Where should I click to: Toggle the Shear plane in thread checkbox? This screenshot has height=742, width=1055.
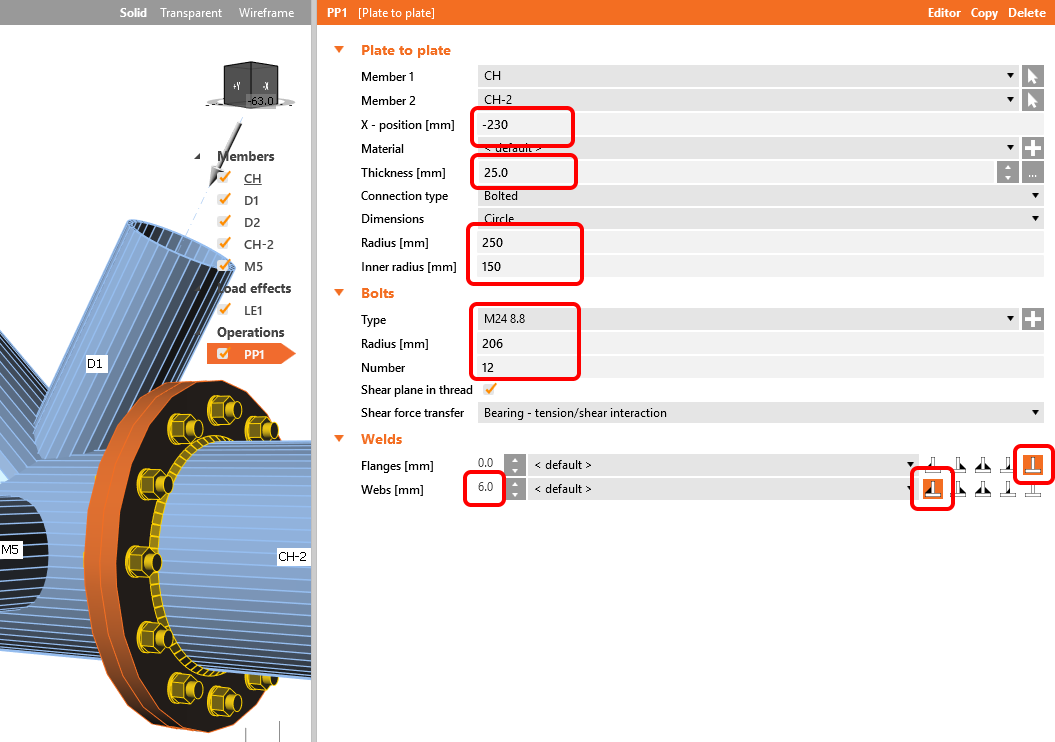point(489,389)
